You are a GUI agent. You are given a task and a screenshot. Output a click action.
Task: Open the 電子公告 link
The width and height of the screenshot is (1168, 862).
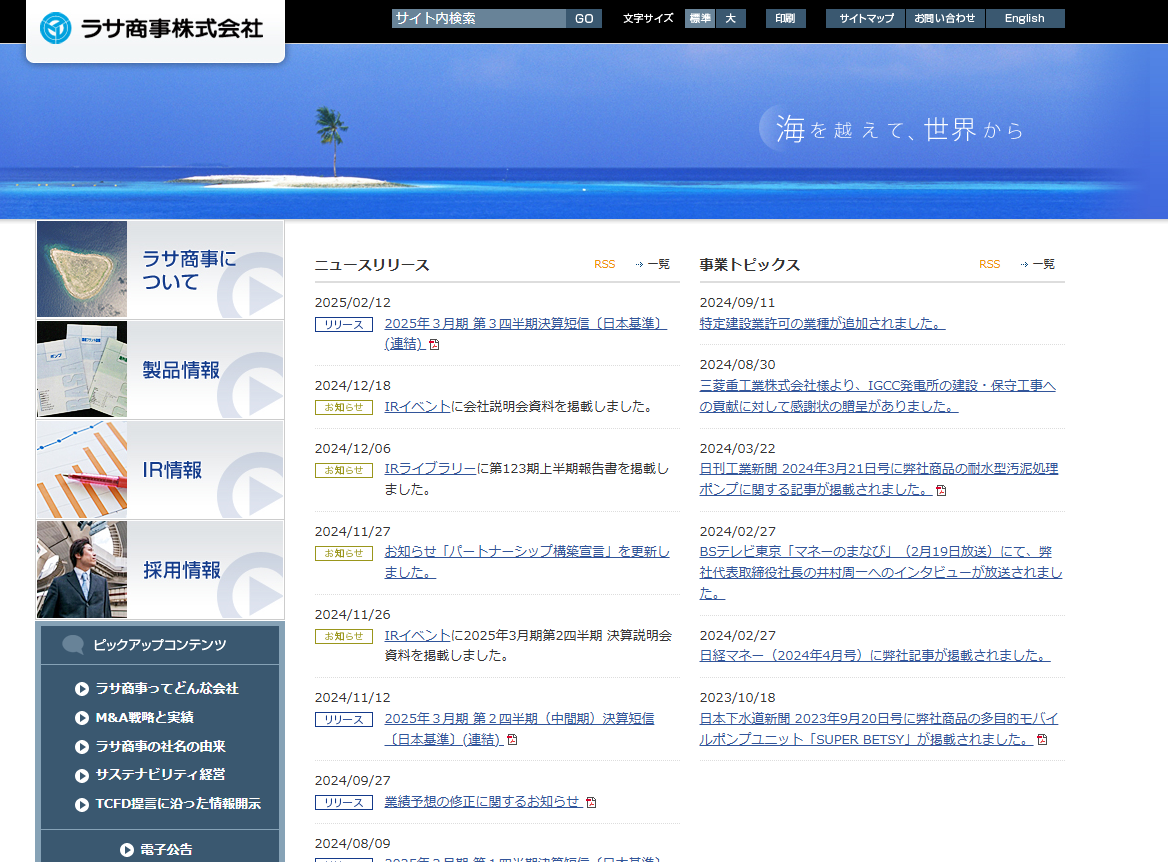tap(166, 850)
